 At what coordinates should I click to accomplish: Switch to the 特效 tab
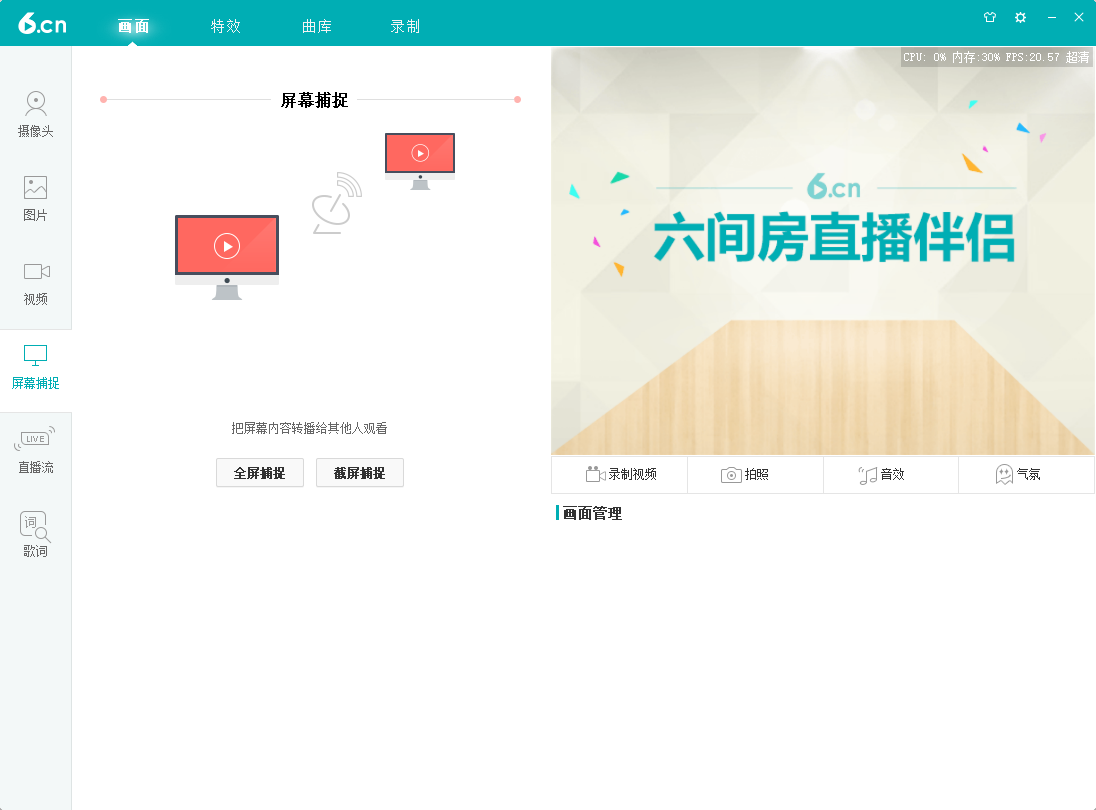pos(226,27)
